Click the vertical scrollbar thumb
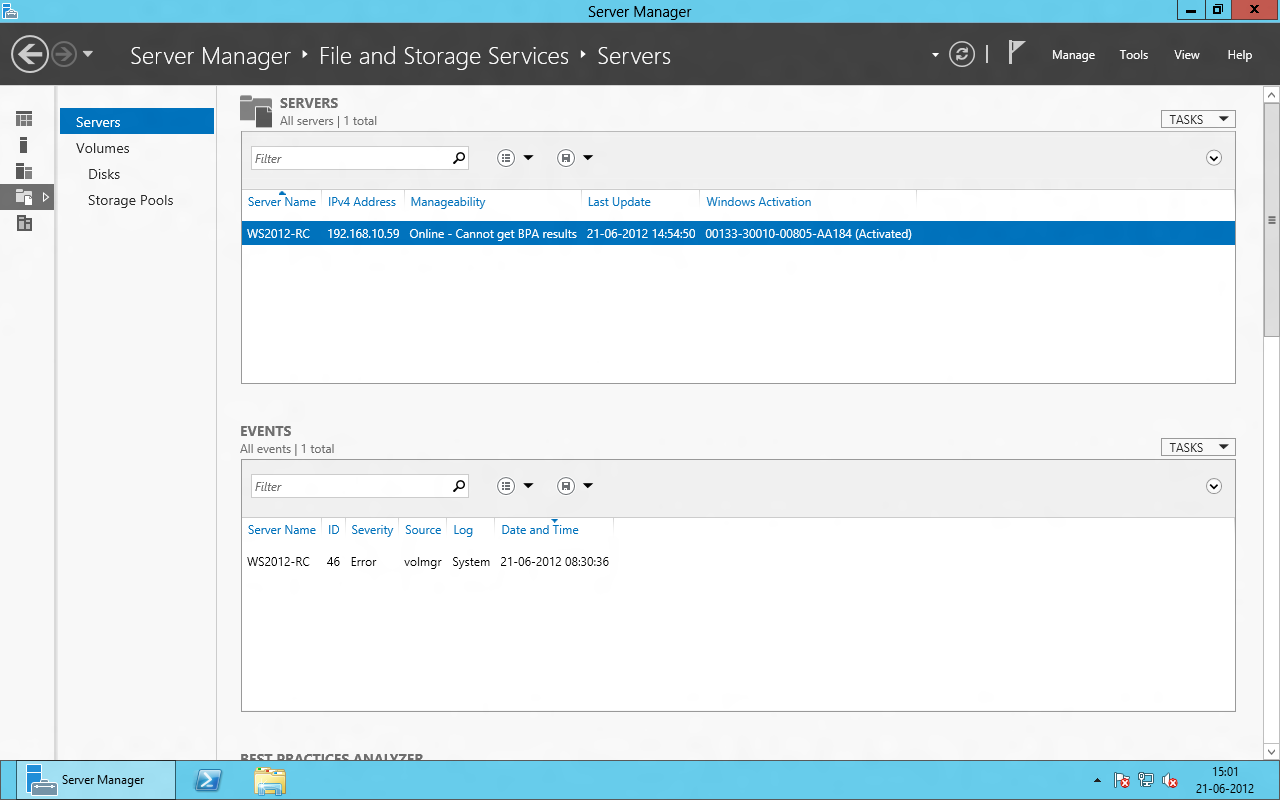The width and height of the screenshot is (1280, 800). click(x=1272, y=220)
